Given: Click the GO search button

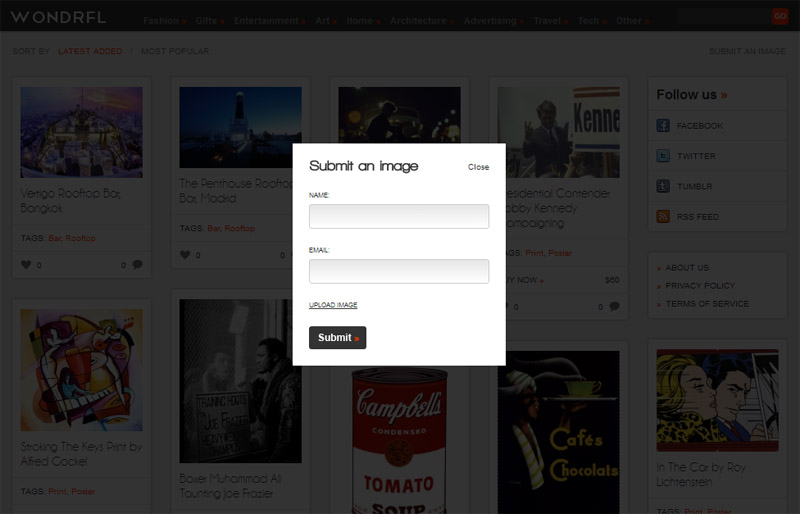Looking at the screenshot, I should tap(780, 16).
